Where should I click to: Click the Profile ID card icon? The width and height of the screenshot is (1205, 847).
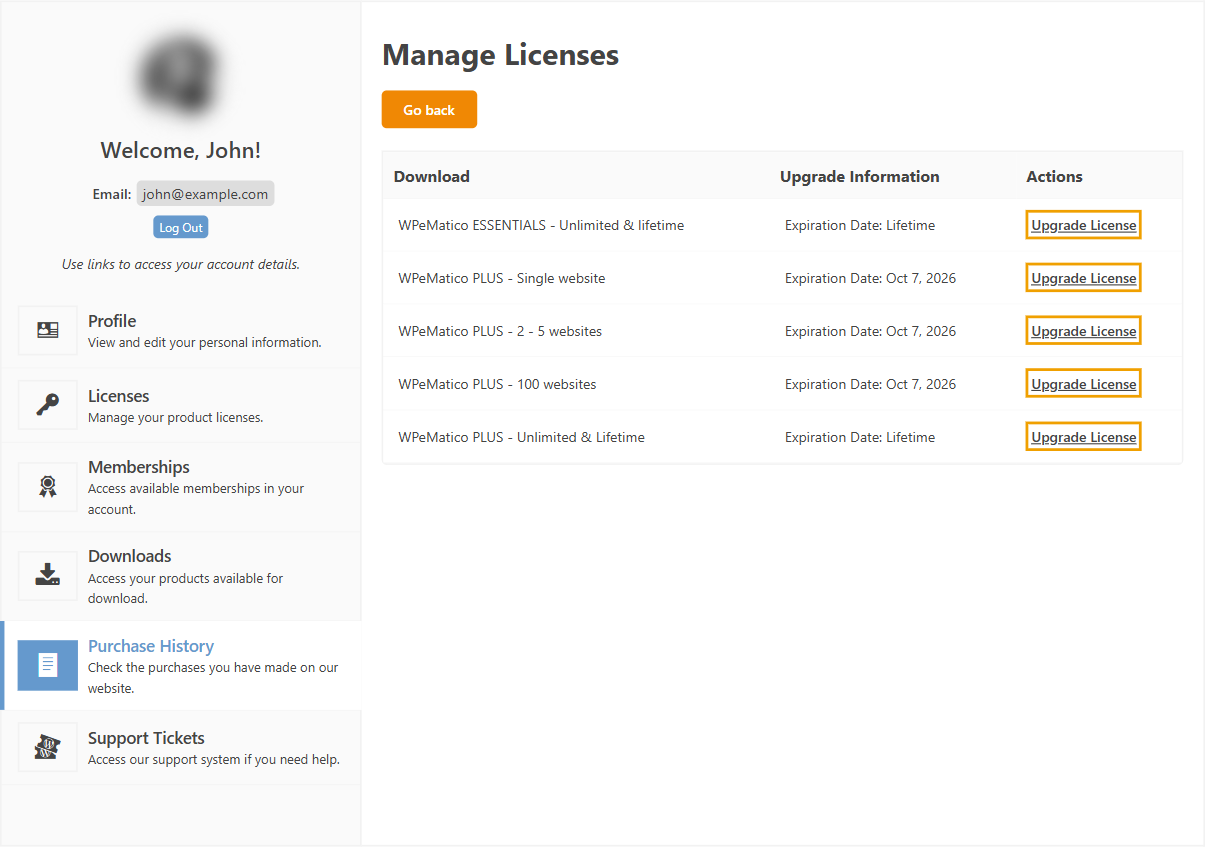47,330
